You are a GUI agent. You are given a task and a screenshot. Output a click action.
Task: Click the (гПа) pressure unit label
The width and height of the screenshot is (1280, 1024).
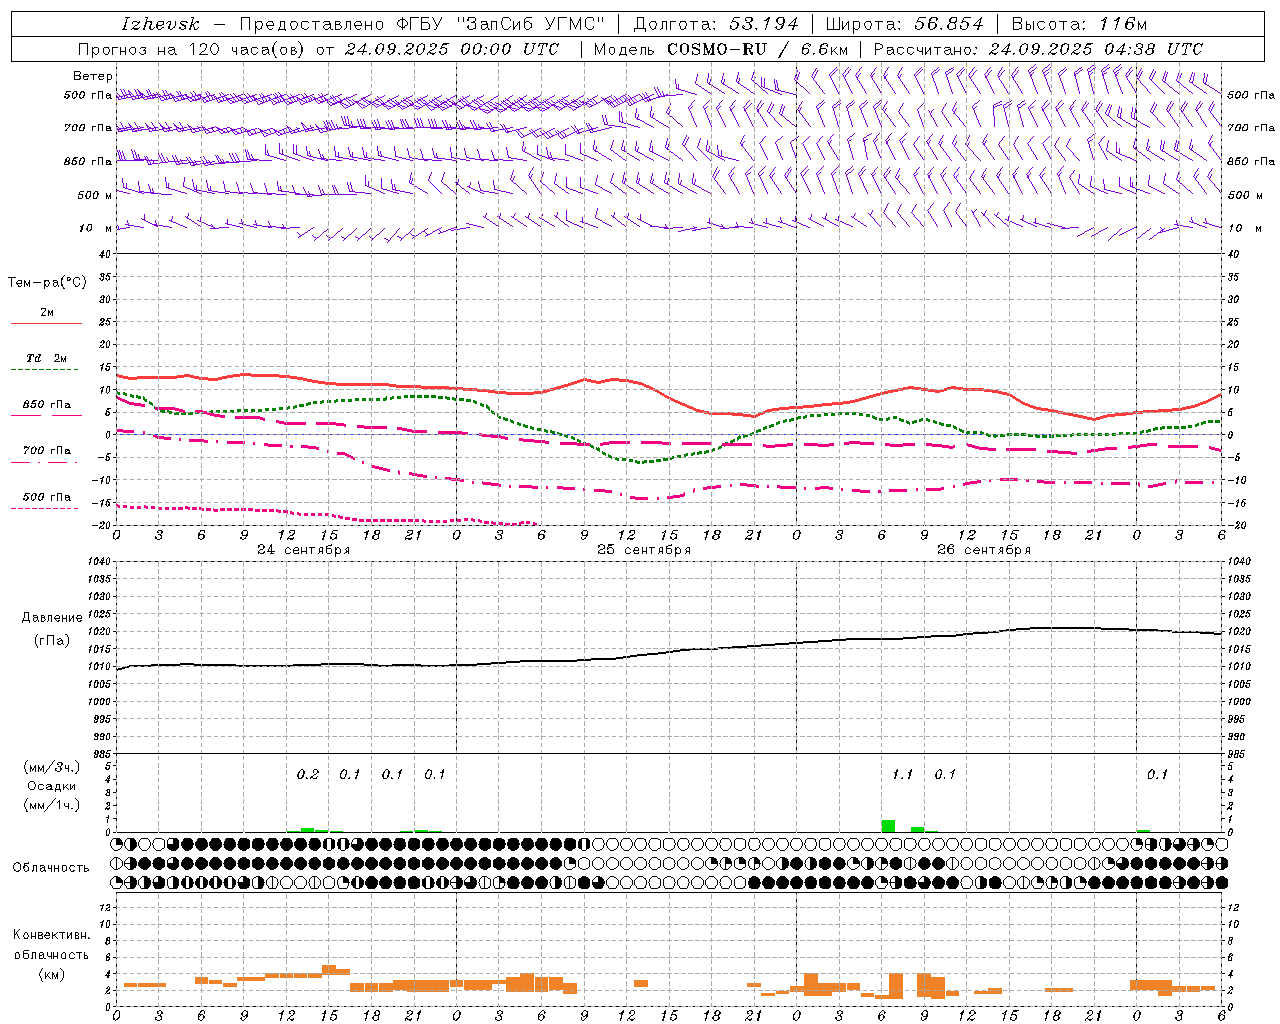pyautogui.click(x=52, y=641)
